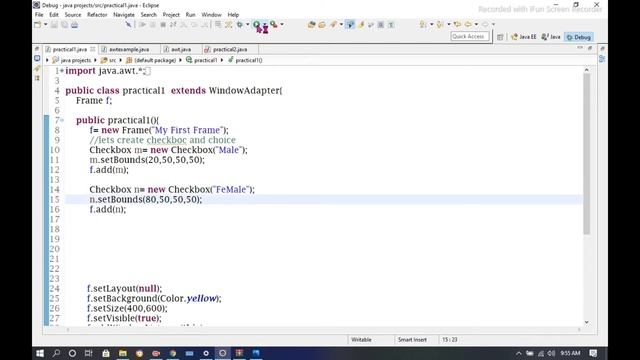Viewport: 640px width, 360px height.
Task: Click the Skip All Breakpoints icon
Action: pyautogui.click(x=128, y=24)
